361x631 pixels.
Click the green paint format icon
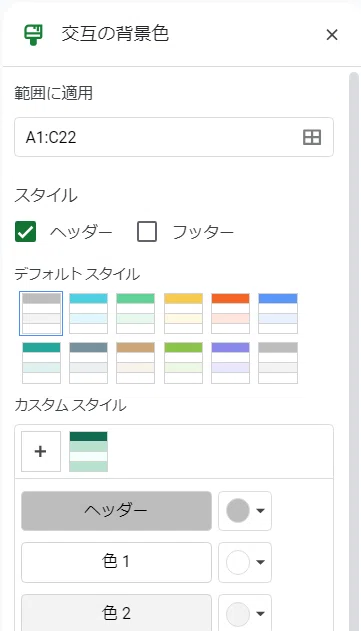[x=33, y=35]
